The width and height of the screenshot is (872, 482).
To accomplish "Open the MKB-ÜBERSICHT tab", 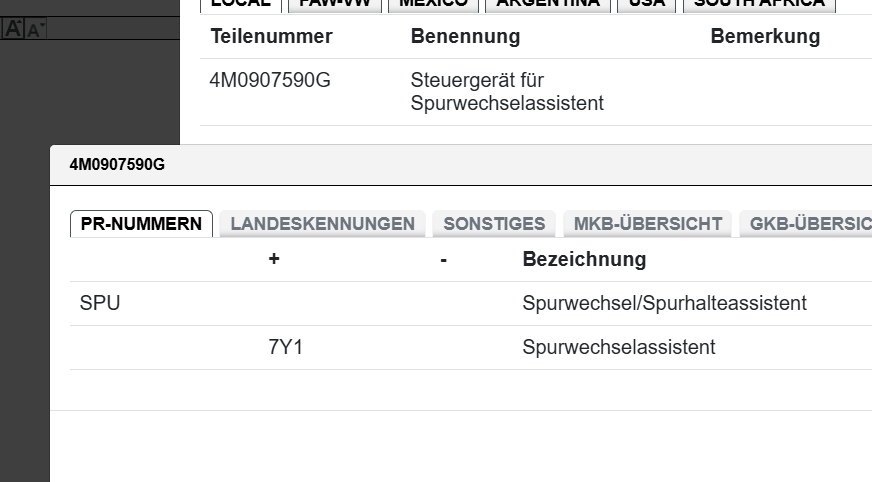I will [647, 224].
